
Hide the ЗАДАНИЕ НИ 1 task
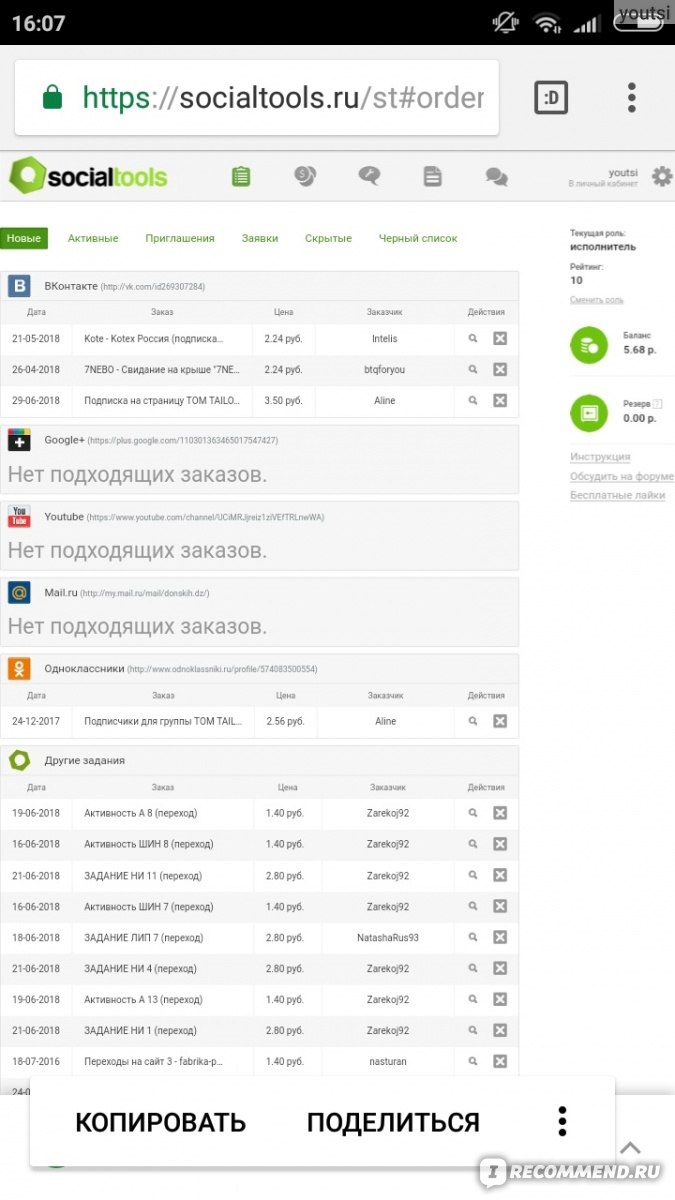(500, 1030)
